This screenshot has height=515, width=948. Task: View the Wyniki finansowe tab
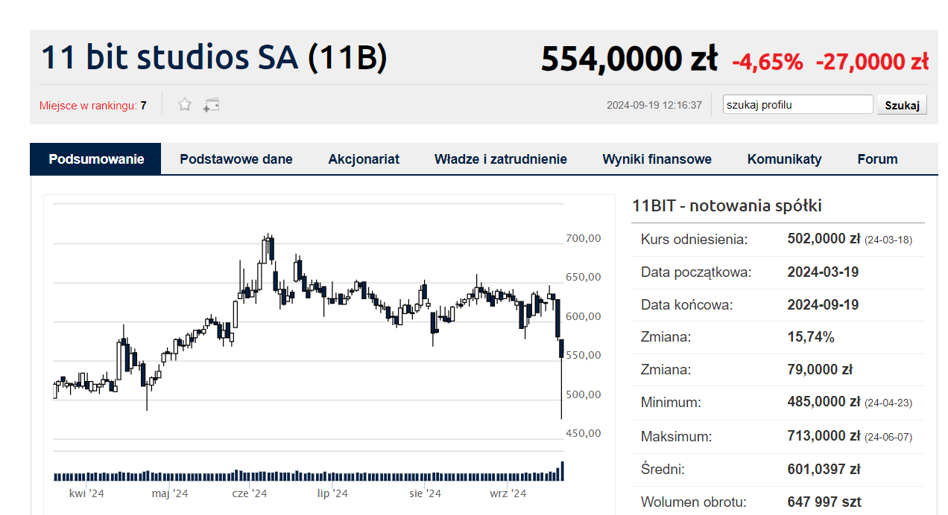[x=657, y=159]
